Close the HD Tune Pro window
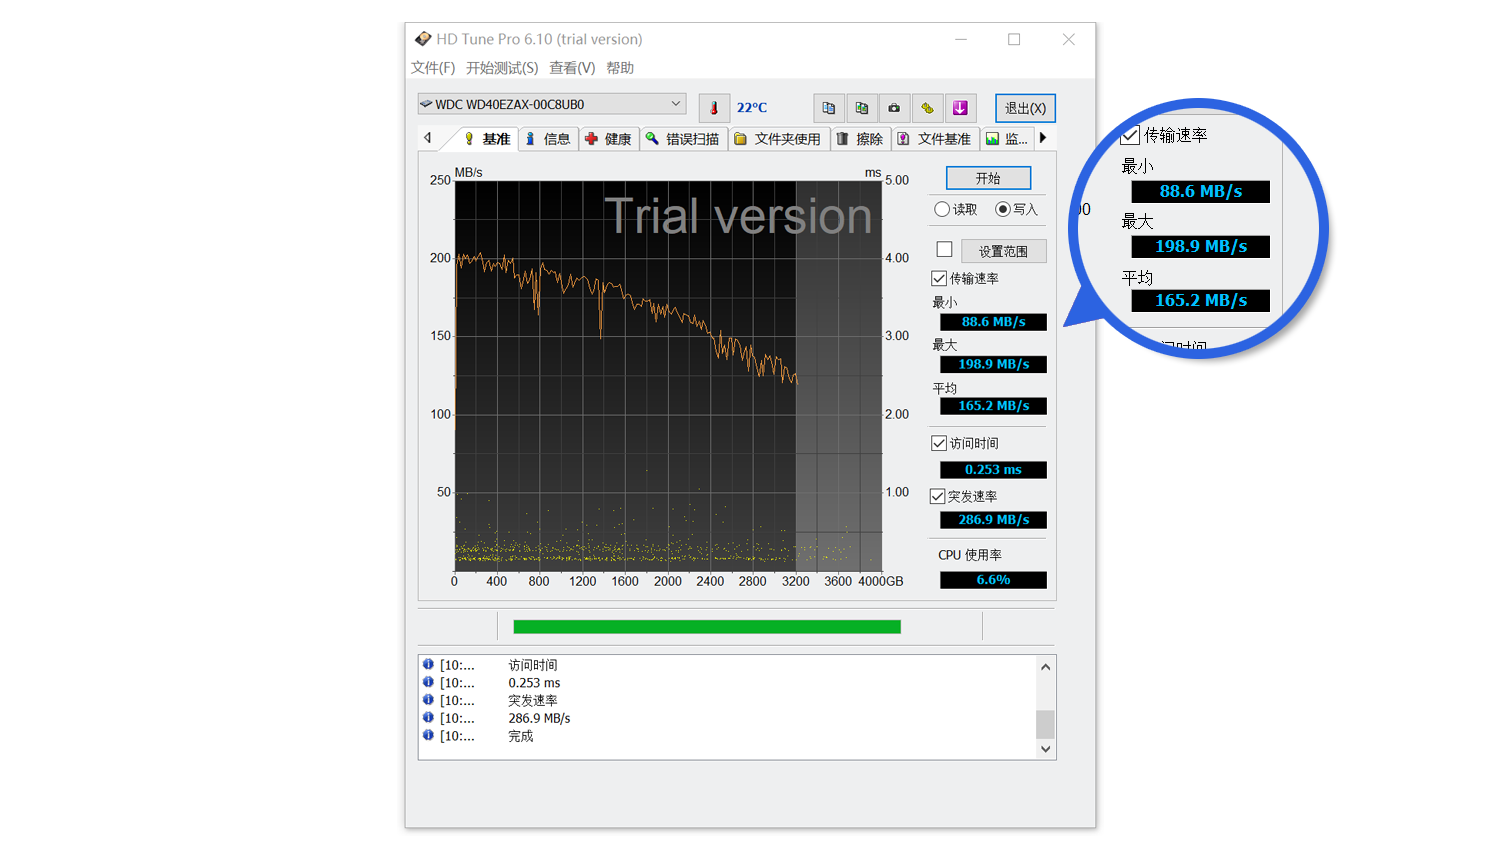Screen dimensions: 1500x857 point(1068,39)
